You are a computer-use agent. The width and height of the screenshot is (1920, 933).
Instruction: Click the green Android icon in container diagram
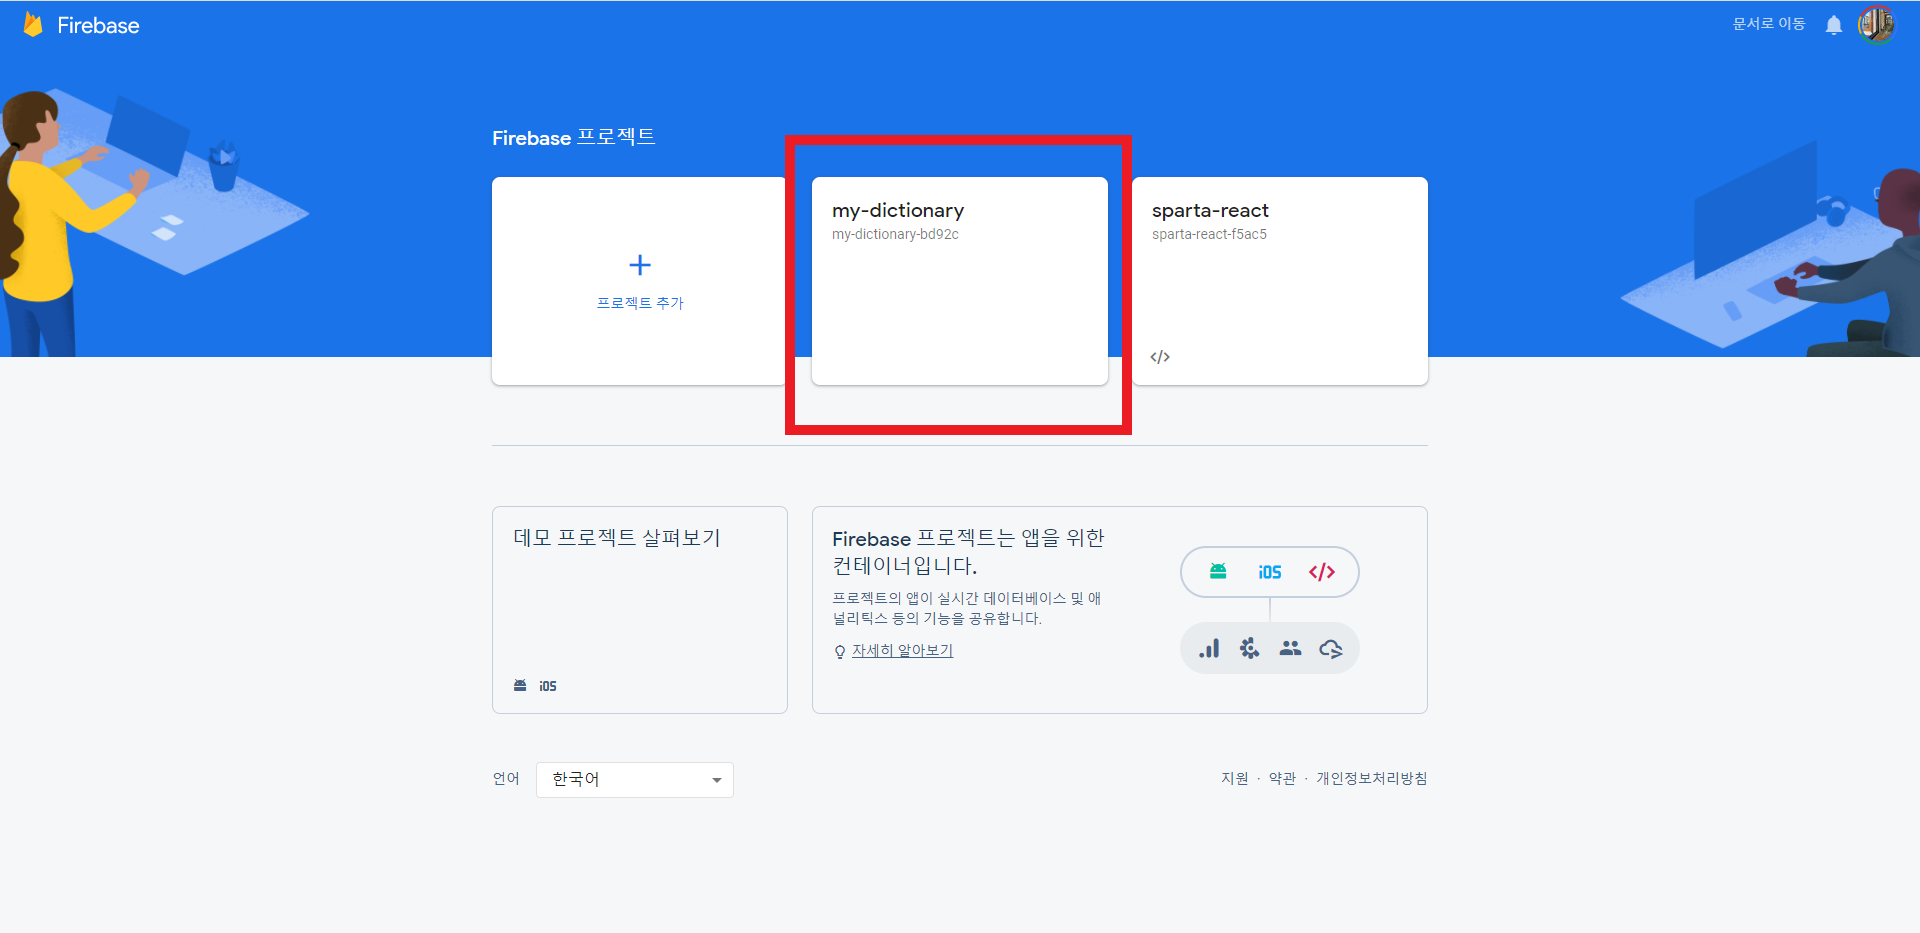1218,571
